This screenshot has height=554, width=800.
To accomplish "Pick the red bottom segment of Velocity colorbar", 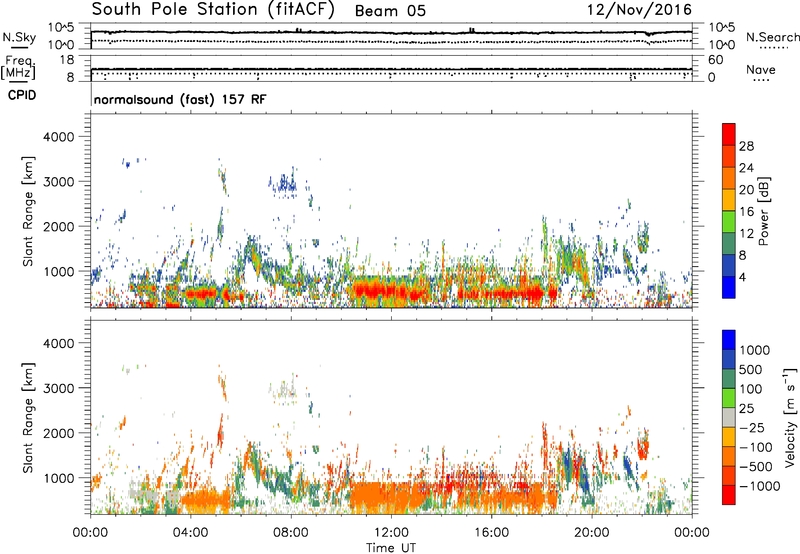I will click(729, 495).
